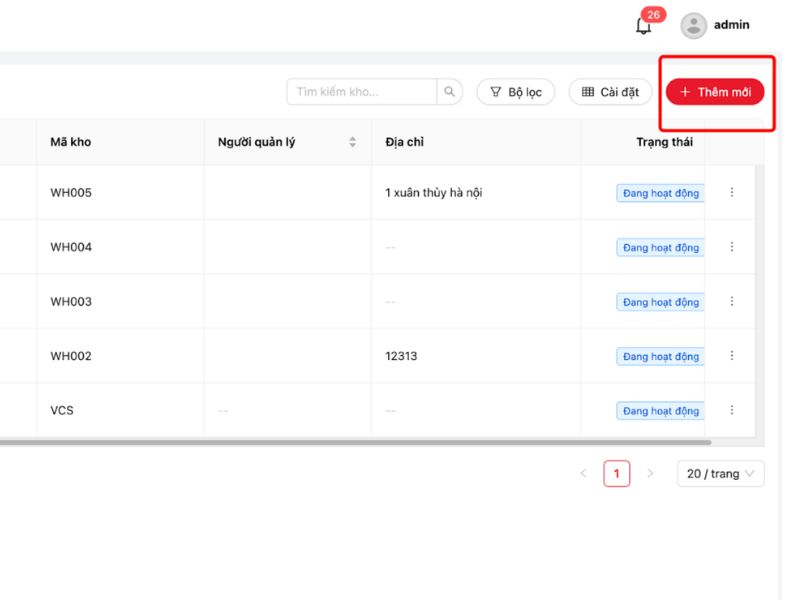800x600 pixels.
Task: Open three-dot menu for WH003 row
Action: 732,302
